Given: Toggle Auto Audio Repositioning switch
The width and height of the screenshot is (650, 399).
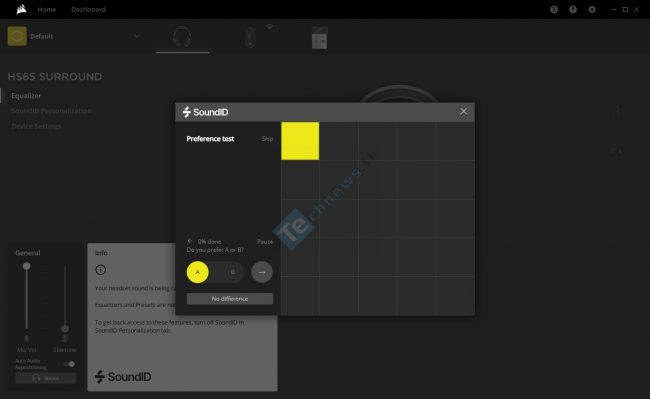Looking at the screenshot, I should click(x=69, y=364).
